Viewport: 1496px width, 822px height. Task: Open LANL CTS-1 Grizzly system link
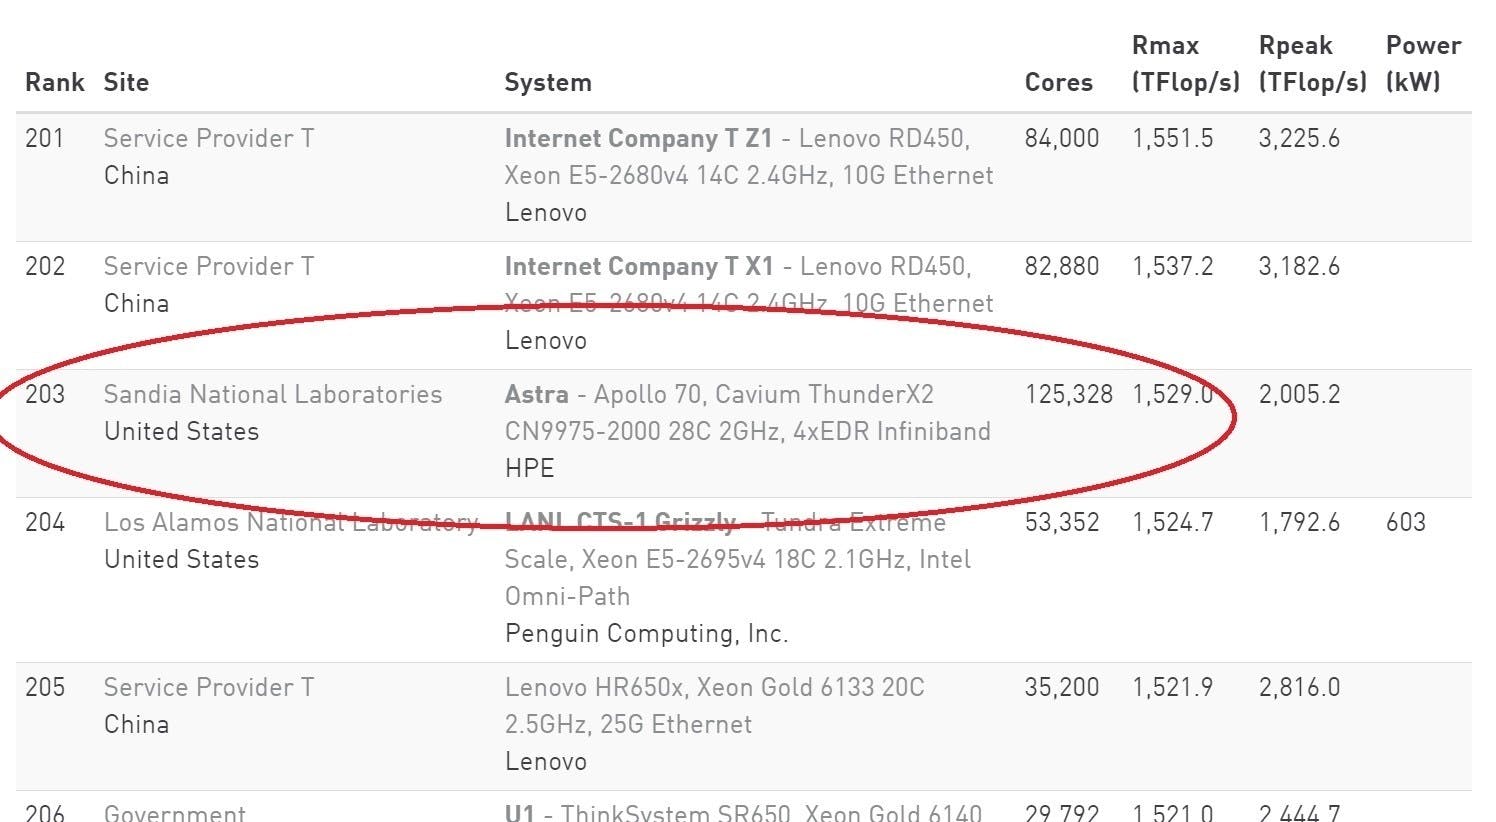coord(621,522)
